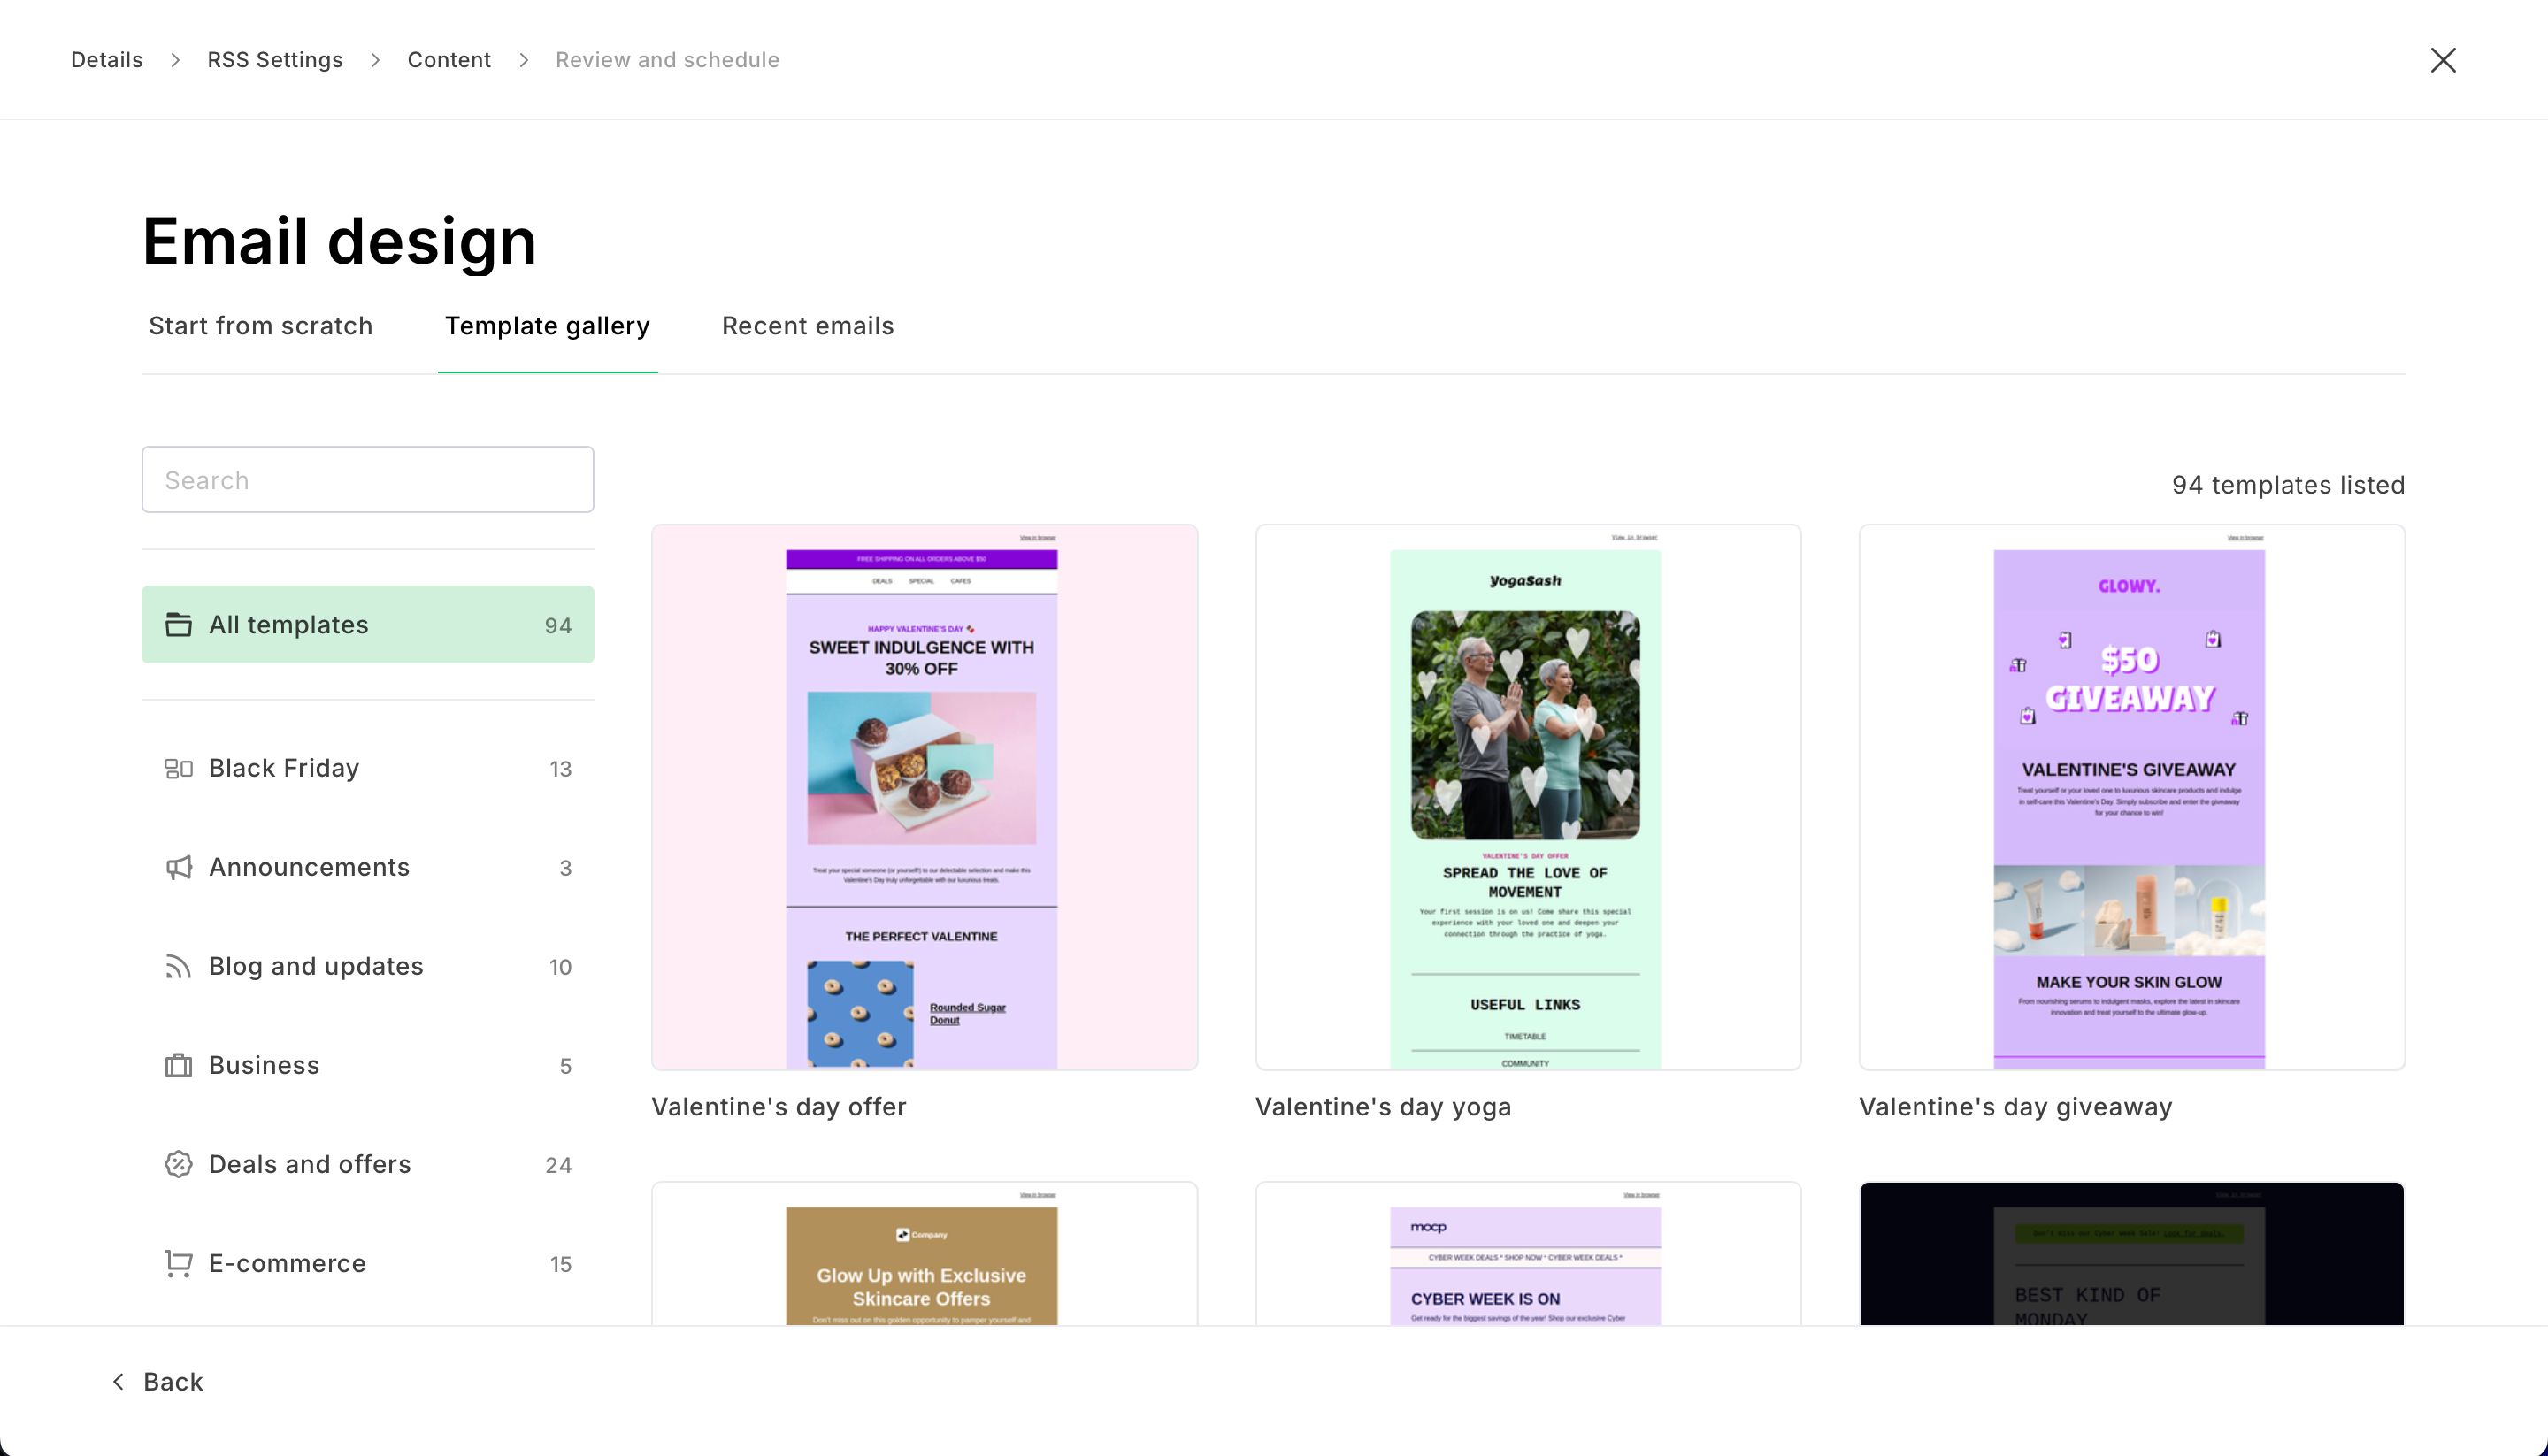Open the Recent emails tab
Viewport: 2548px width, 1456px height.
click(x=808, y=326)
